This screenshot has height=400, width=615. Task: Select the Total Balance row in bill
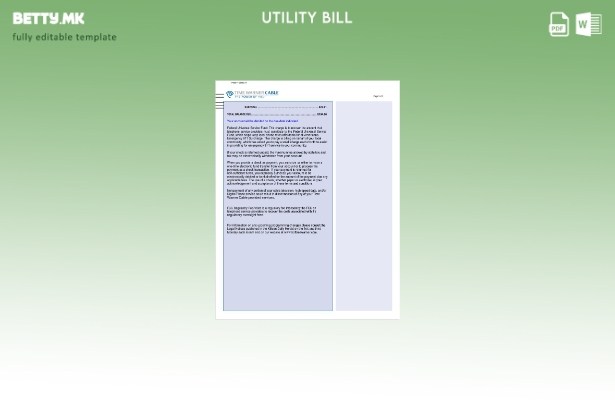point(275,114)
